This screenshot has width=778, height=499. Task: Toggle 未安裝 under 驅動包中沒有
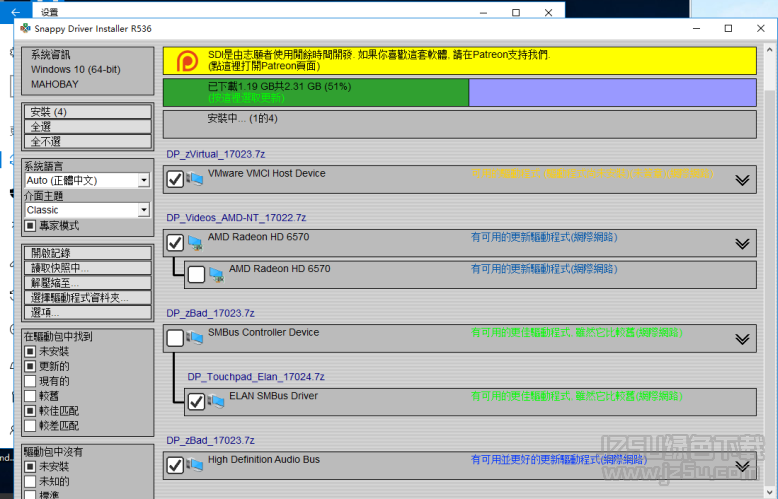pyautogui.click(x=30, y=467)
